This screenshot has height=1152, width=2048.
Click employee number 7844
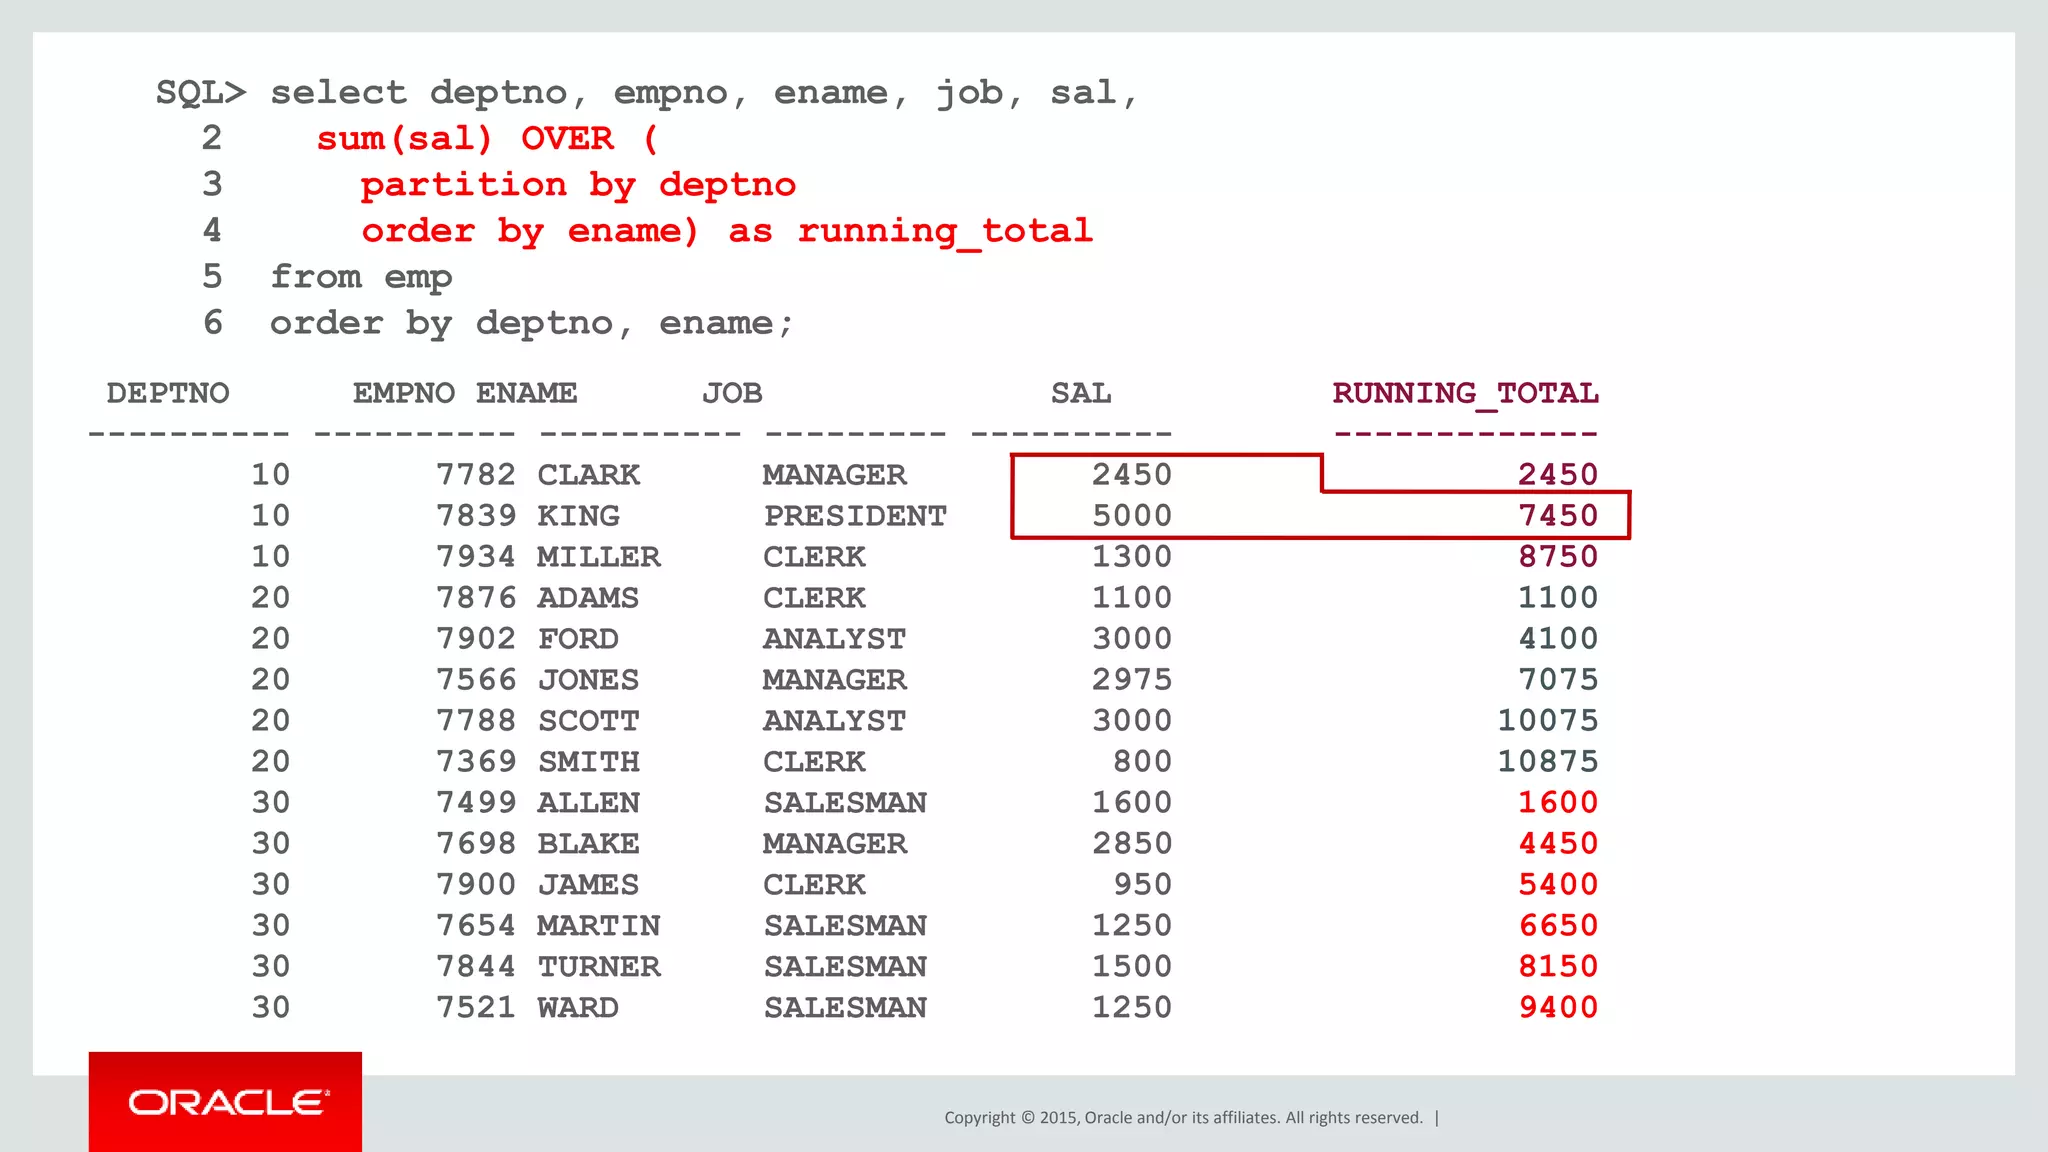coord(476,967)
